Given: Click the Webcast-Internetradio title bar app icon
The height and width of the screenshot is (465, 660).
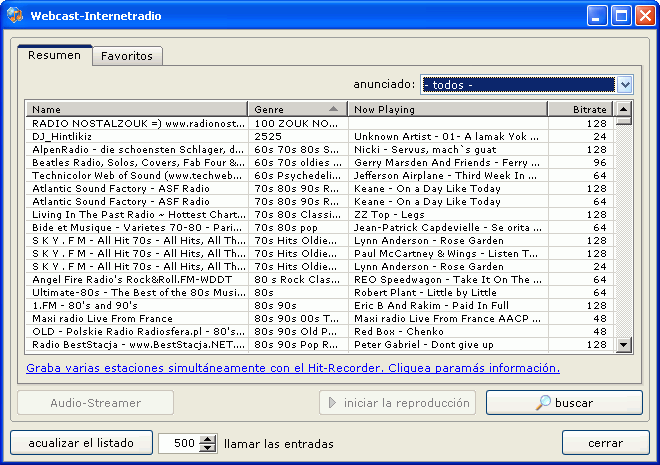Looking at the screenshot, I should pyautogui.click(x=16, y=16).
